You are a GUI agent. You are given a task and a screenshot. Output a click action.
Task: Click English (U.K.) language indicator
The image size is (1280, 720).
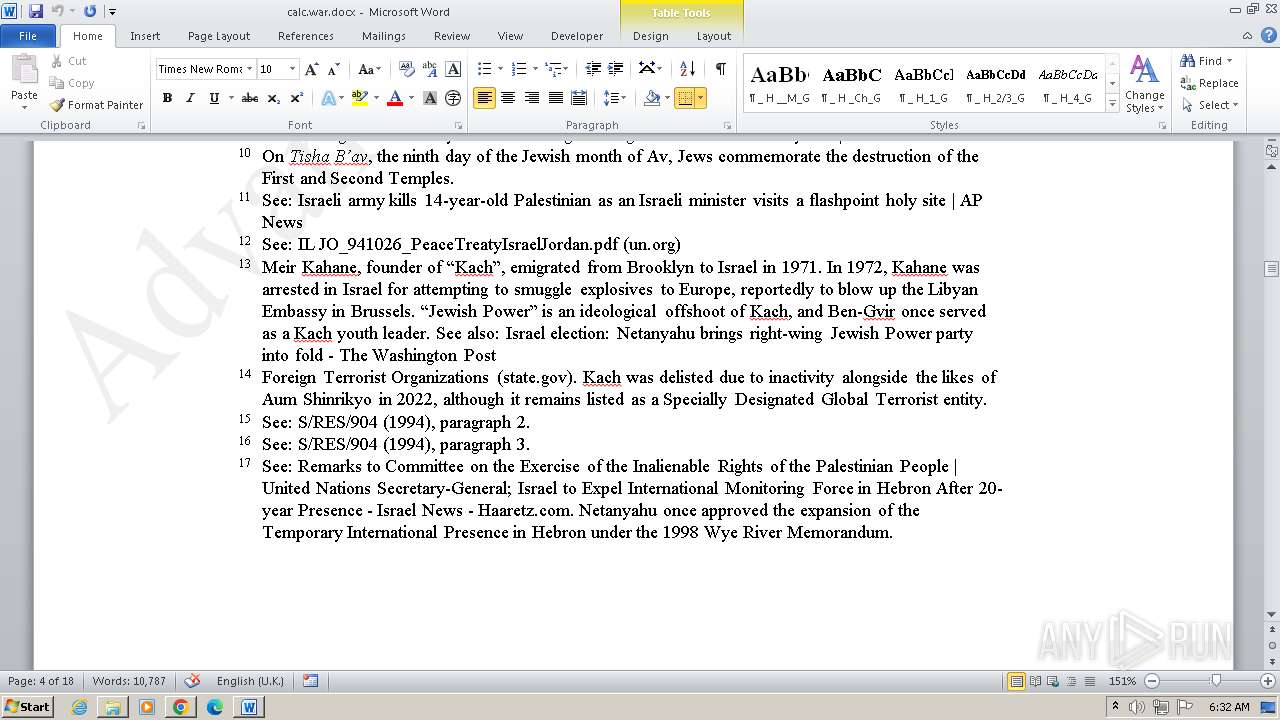pos(250,681)
